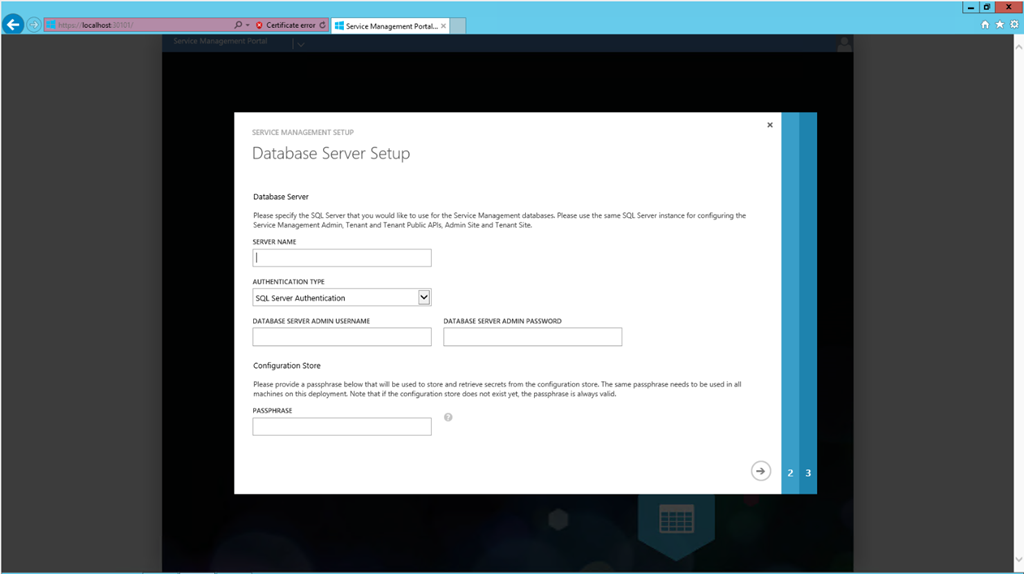
Task: Jump to wizard step 3
Action: pos(808,473)
